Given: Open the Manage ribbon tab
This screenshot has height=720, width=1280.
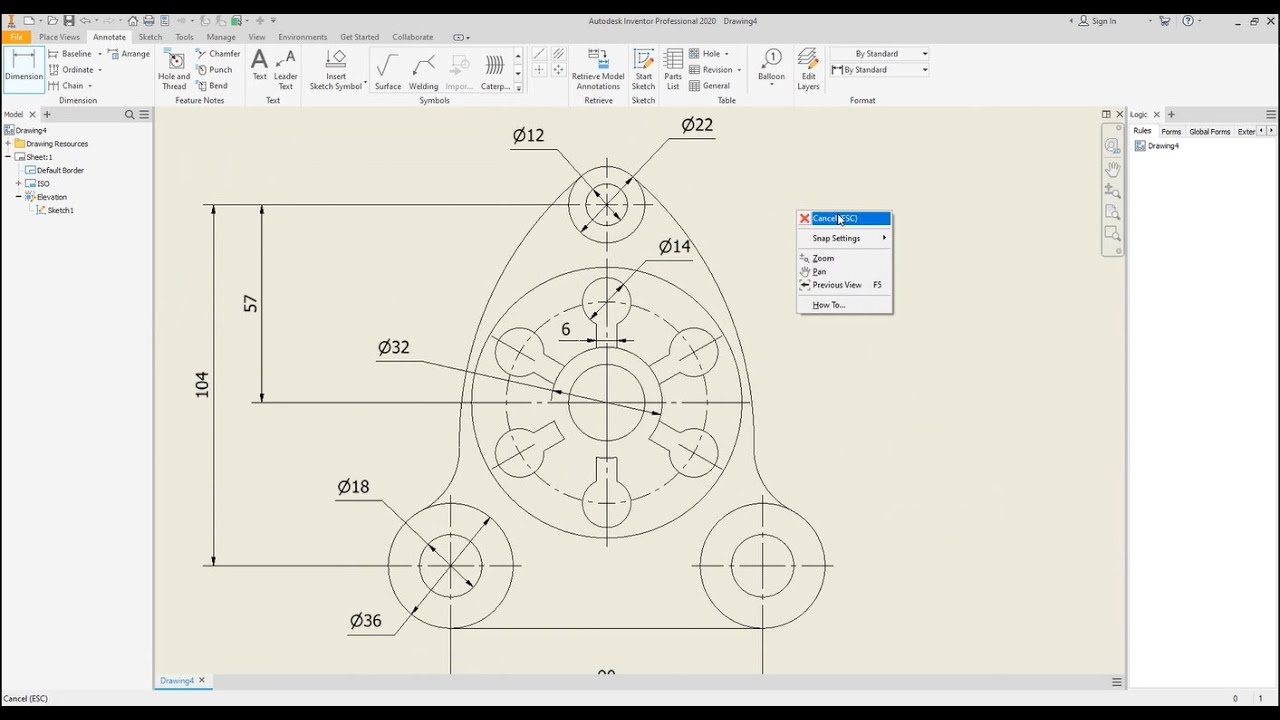Looking at the screenshot, I should click(x=221, y=37).
